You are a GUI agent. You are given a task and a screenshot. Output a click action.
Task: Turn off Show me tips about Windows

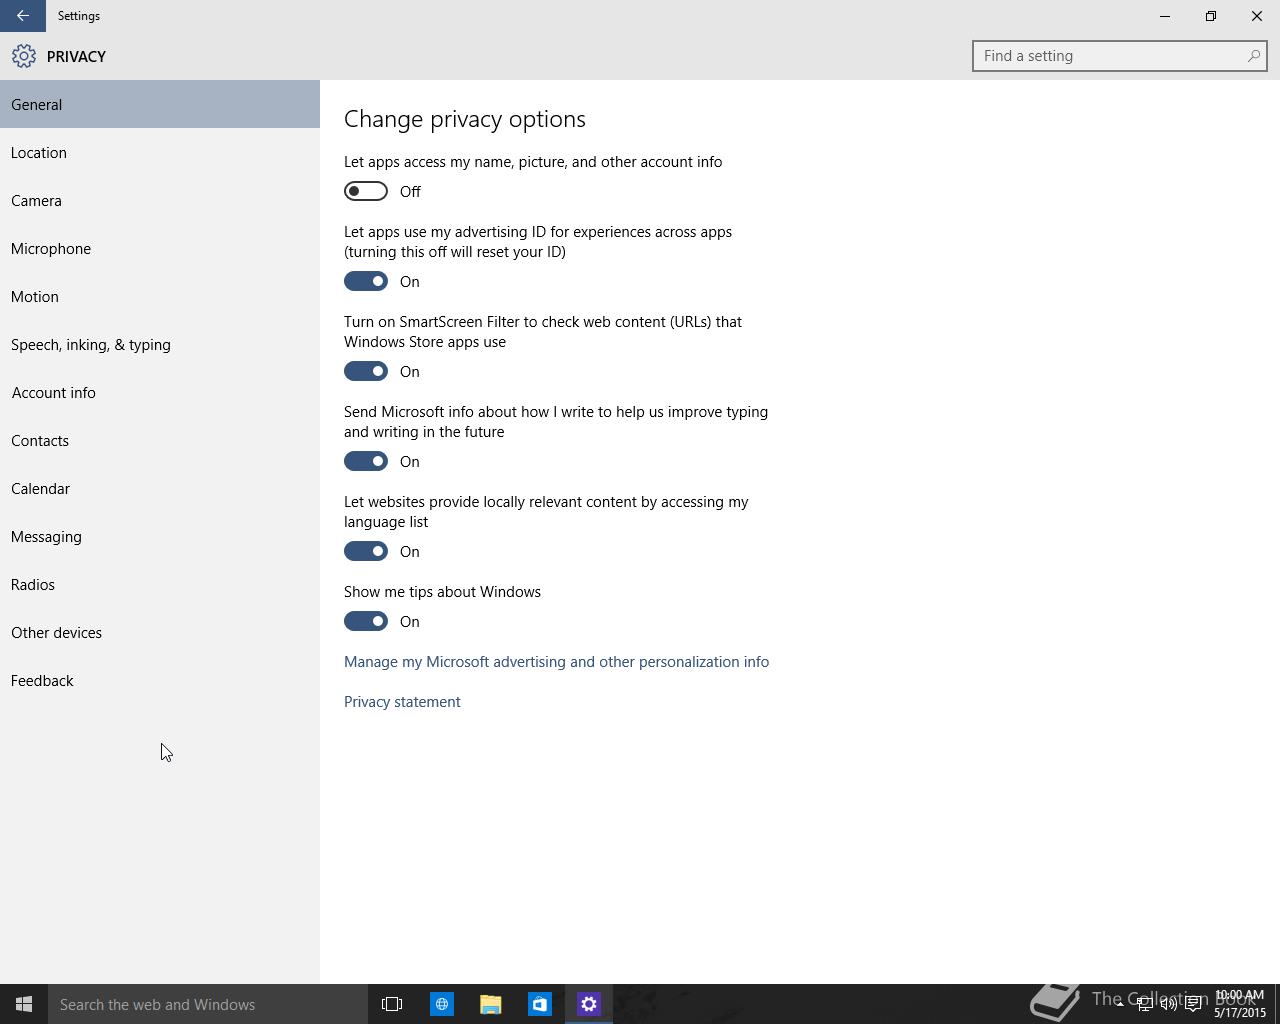(x=366, y=621)
